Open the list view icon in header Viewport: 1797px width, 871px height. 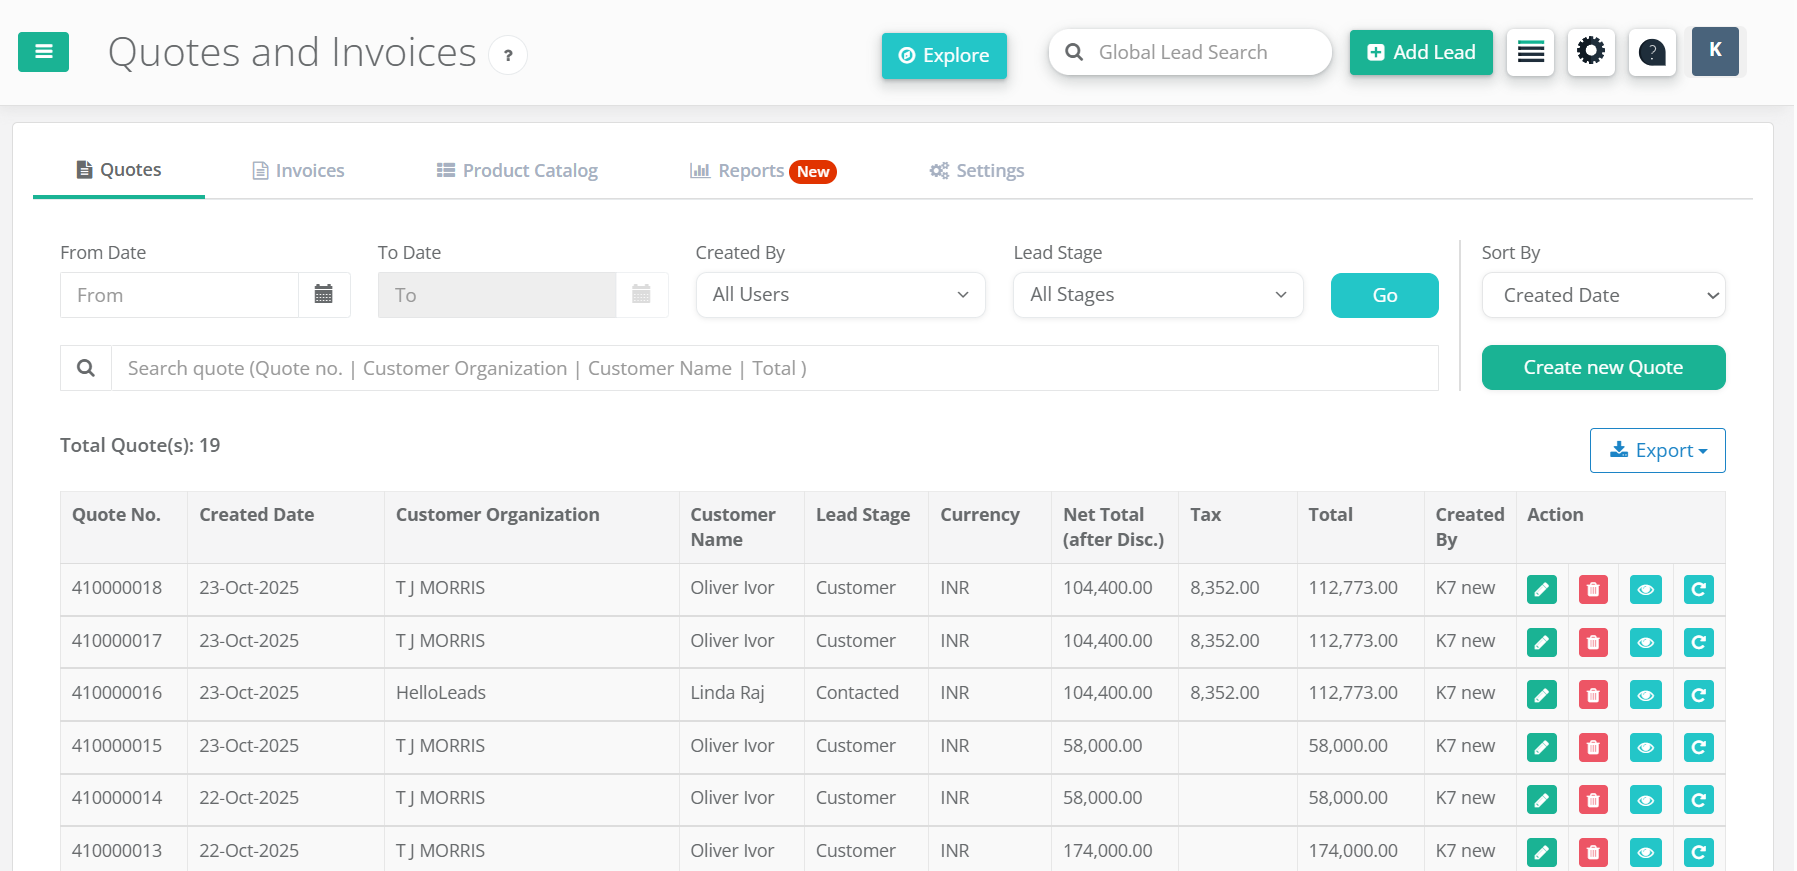(x=1530, y=52)
